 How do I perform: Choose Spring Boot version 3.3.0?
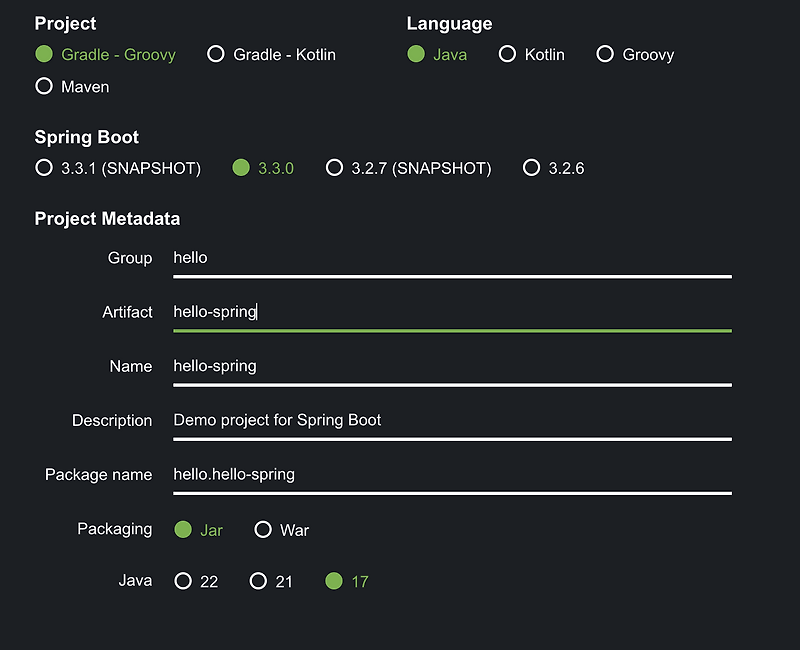tap(241, 168)
